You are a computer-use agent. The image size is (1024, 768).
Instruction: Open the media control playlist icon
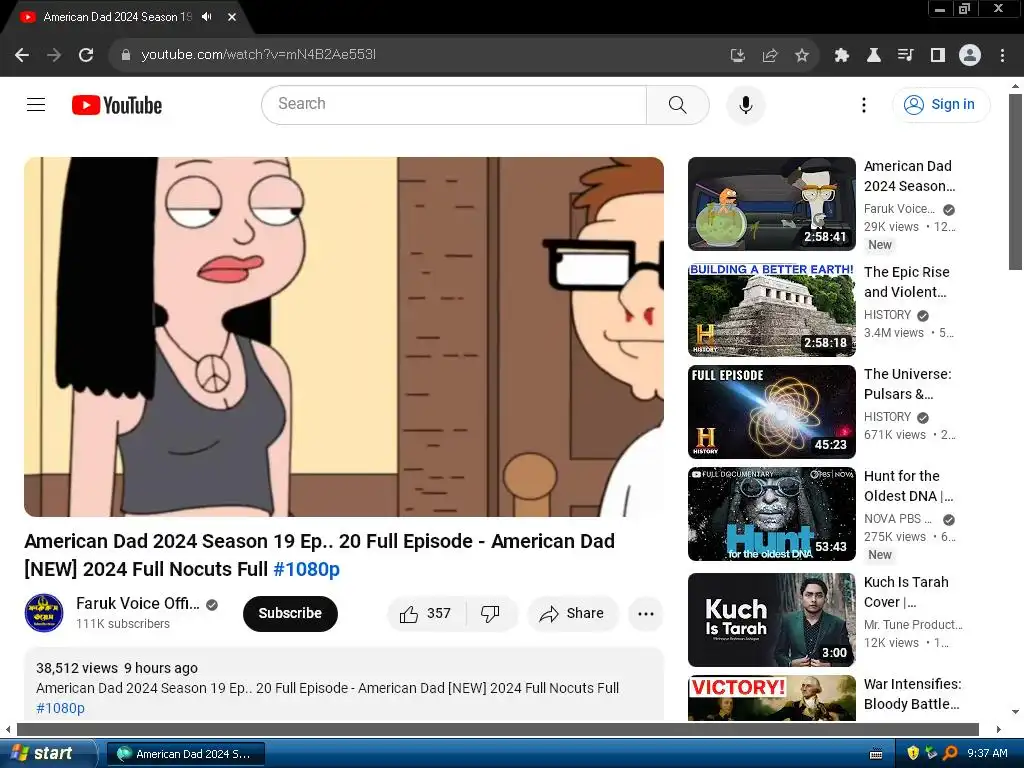tap(906, 56)
